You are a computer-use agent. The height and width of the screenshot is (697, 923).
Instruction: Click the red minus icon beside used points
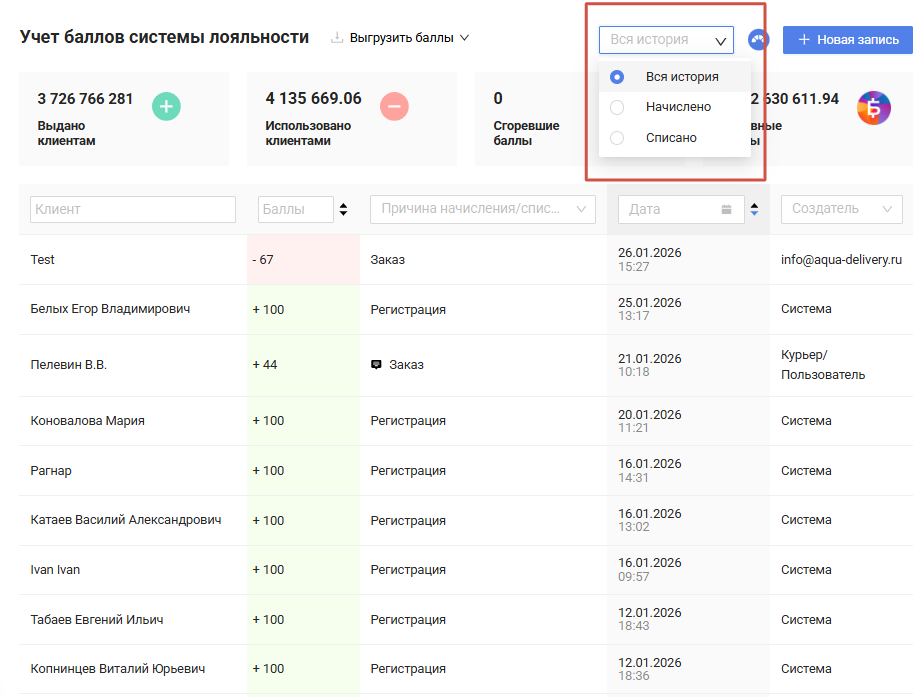pyautogui.click(x=394, y=106)
